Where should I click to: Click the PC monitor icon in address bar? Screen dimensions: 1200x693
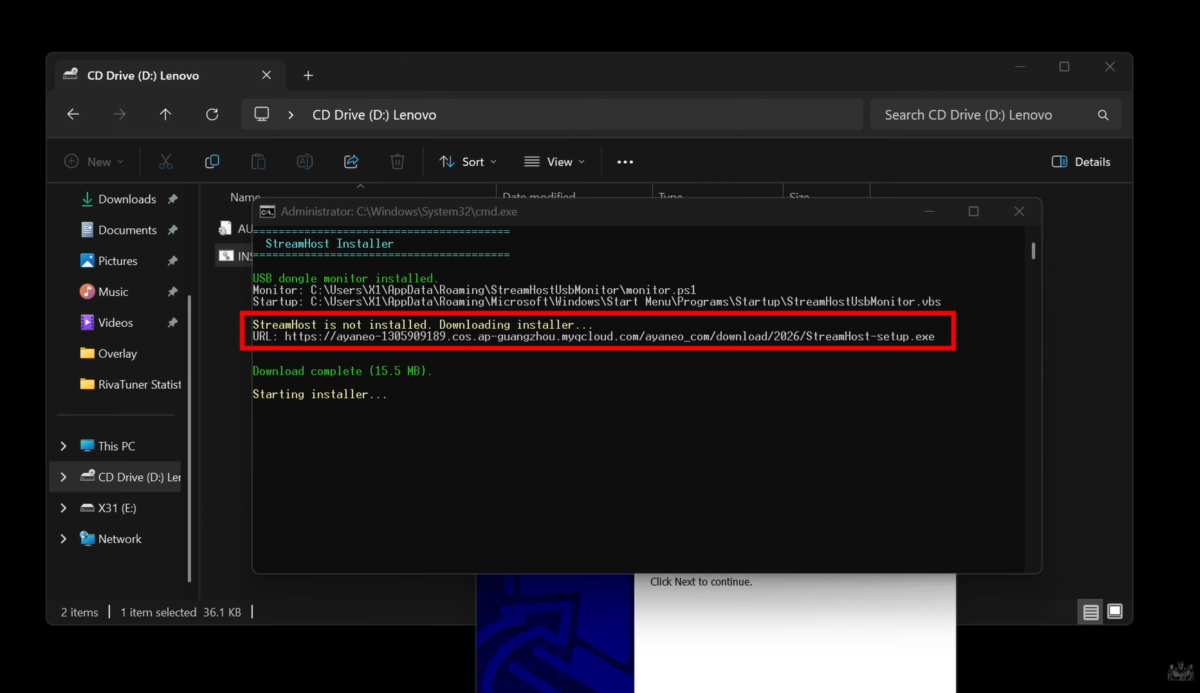[x=262, y=115]
